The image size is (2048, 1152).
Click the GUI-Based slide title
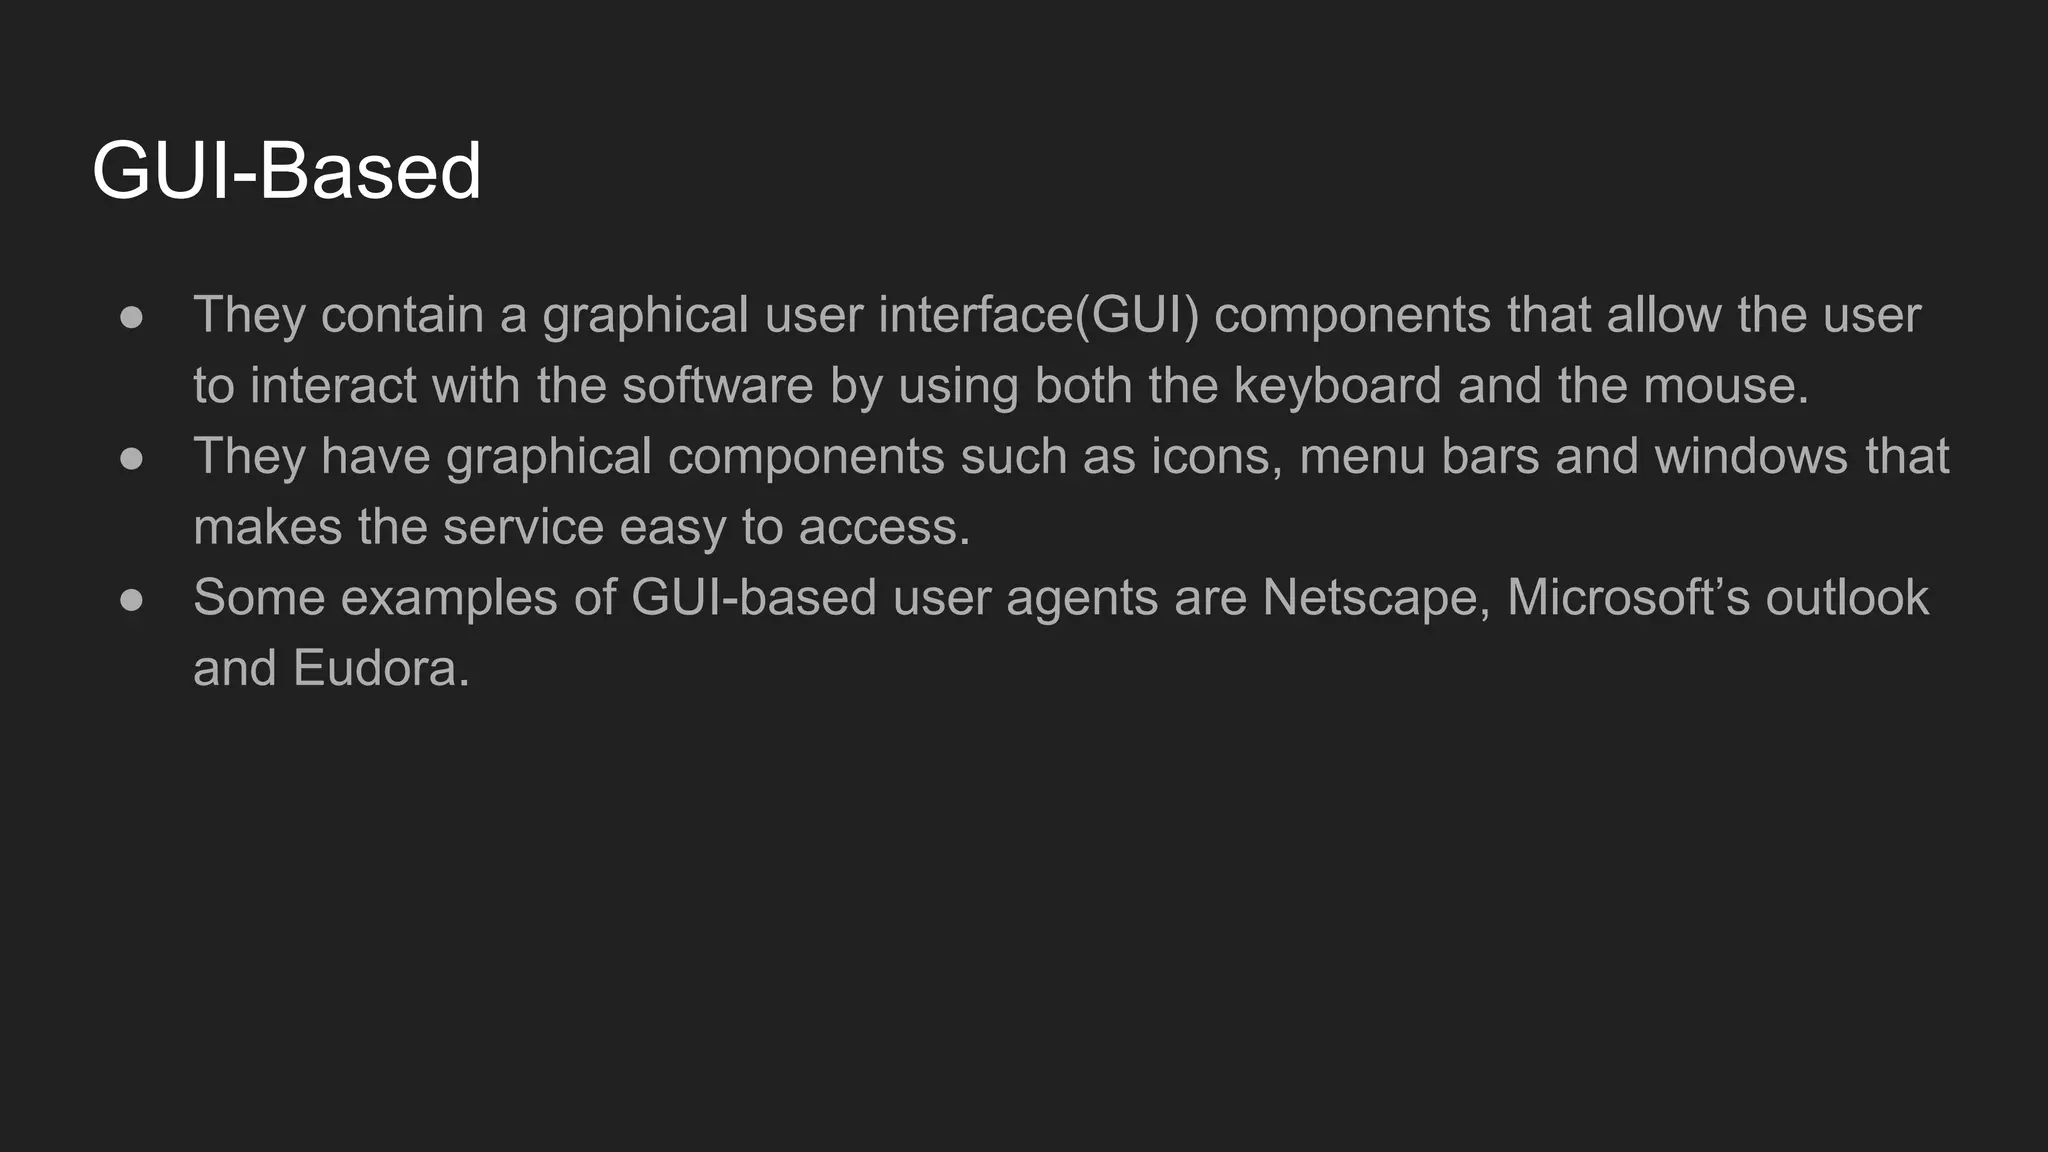[287, 171]
